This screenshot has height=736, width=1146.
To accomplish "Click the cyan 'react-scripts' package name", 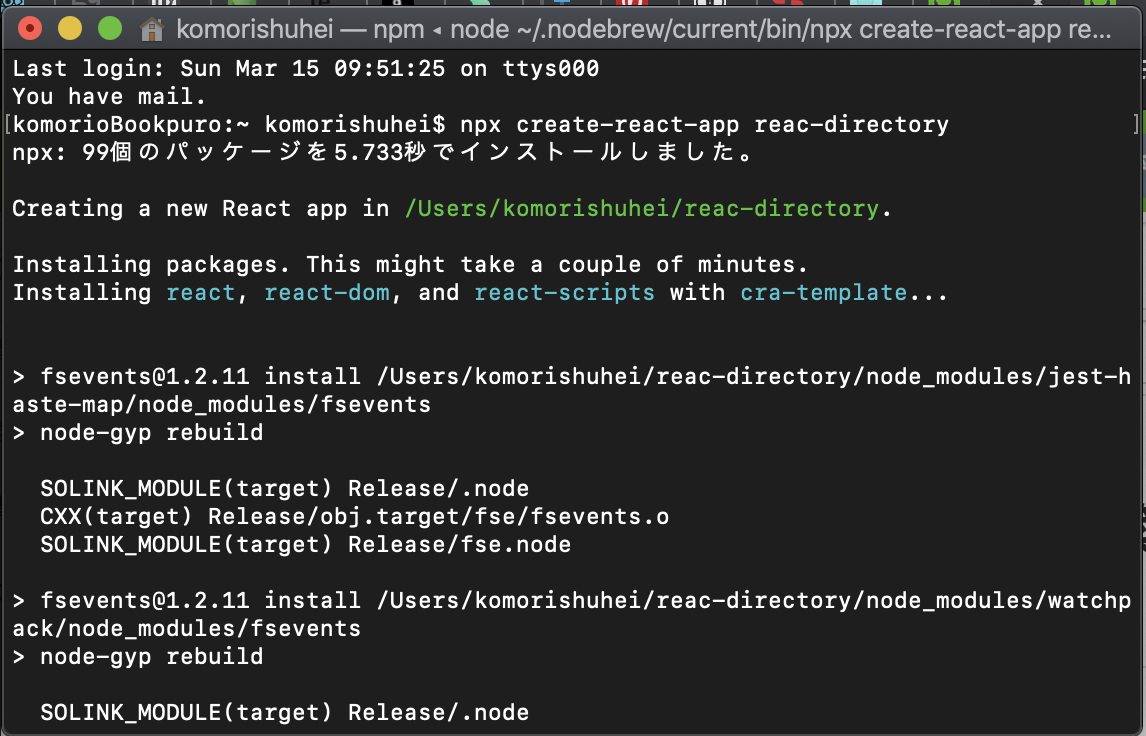I will tap(564, 292).
